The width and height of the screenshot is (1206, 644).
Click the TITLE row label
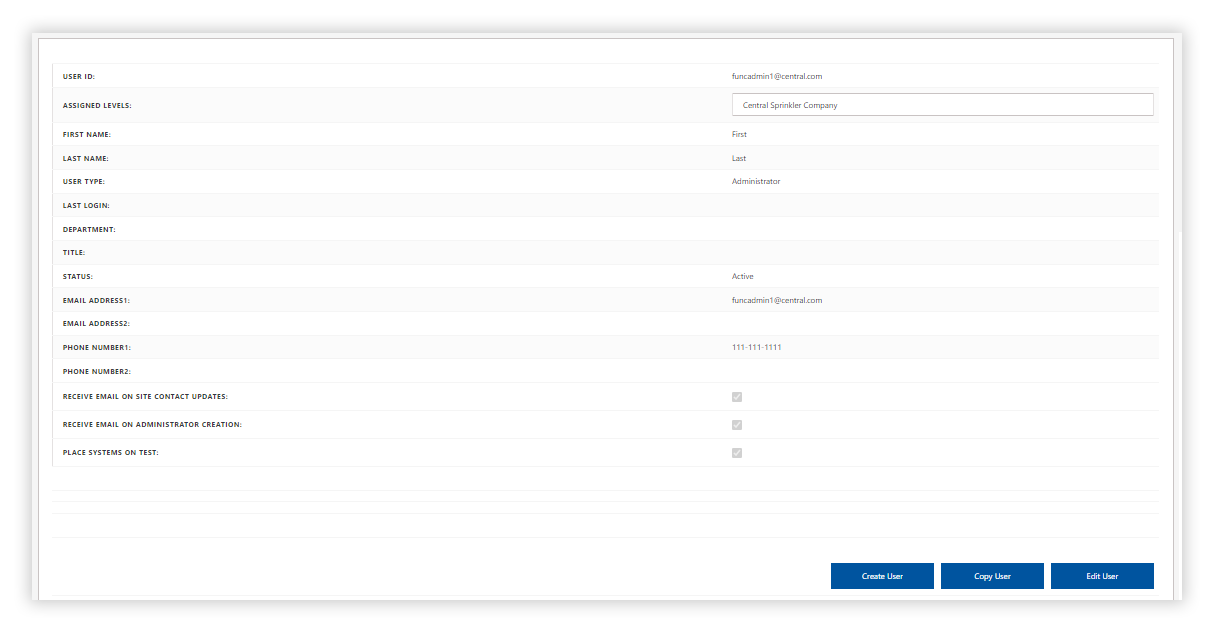tap(74, 253)
